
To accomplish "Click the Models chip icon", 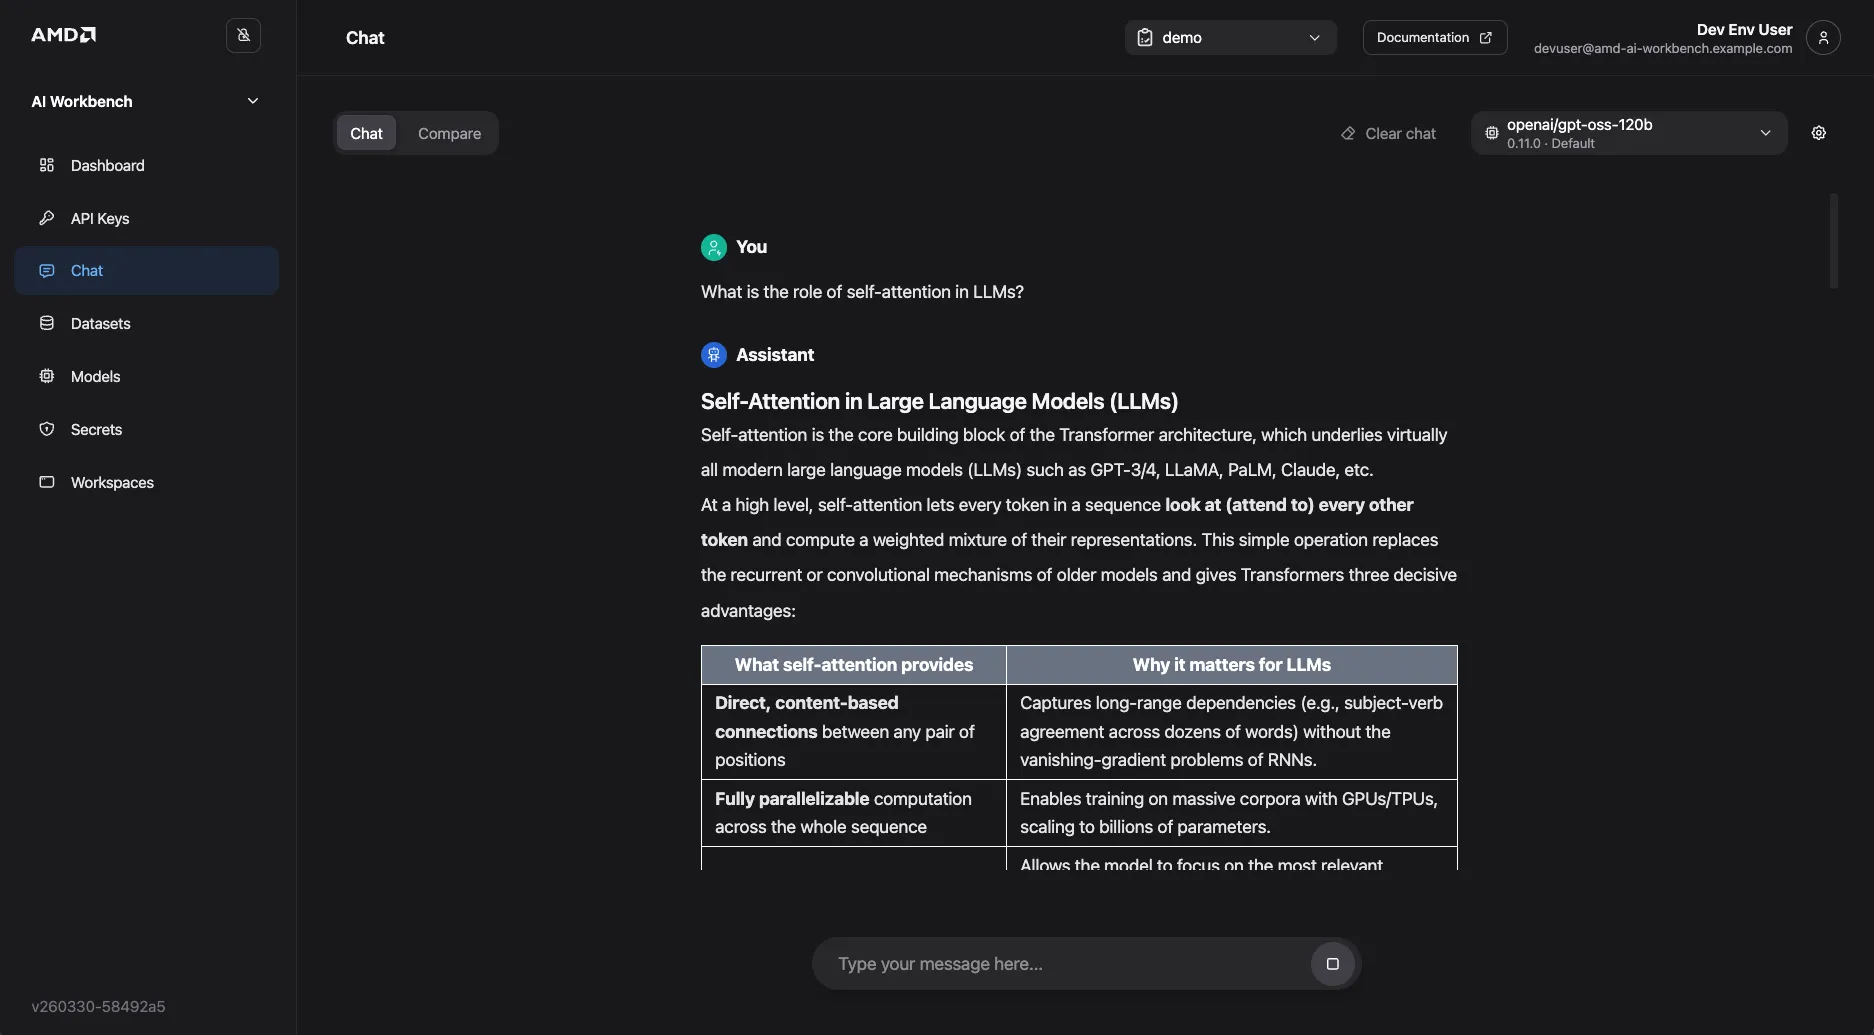I will 47,376.
